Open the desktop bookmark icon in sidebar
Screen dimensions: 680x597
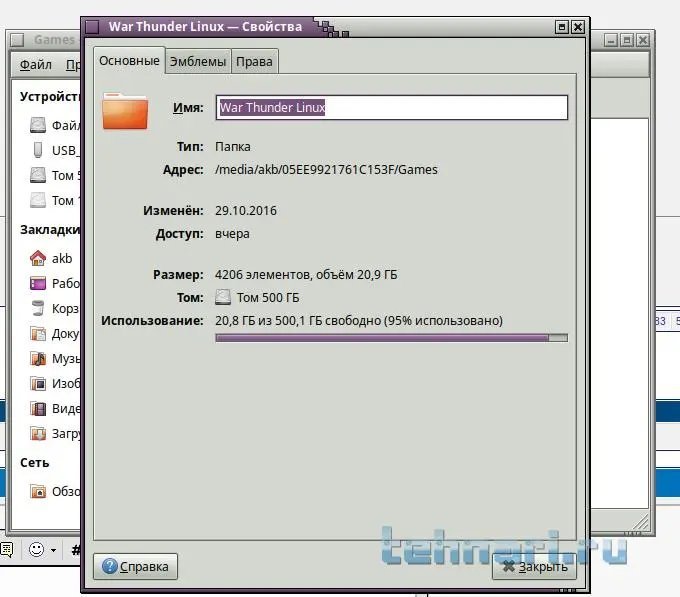[x=38, y=283]
